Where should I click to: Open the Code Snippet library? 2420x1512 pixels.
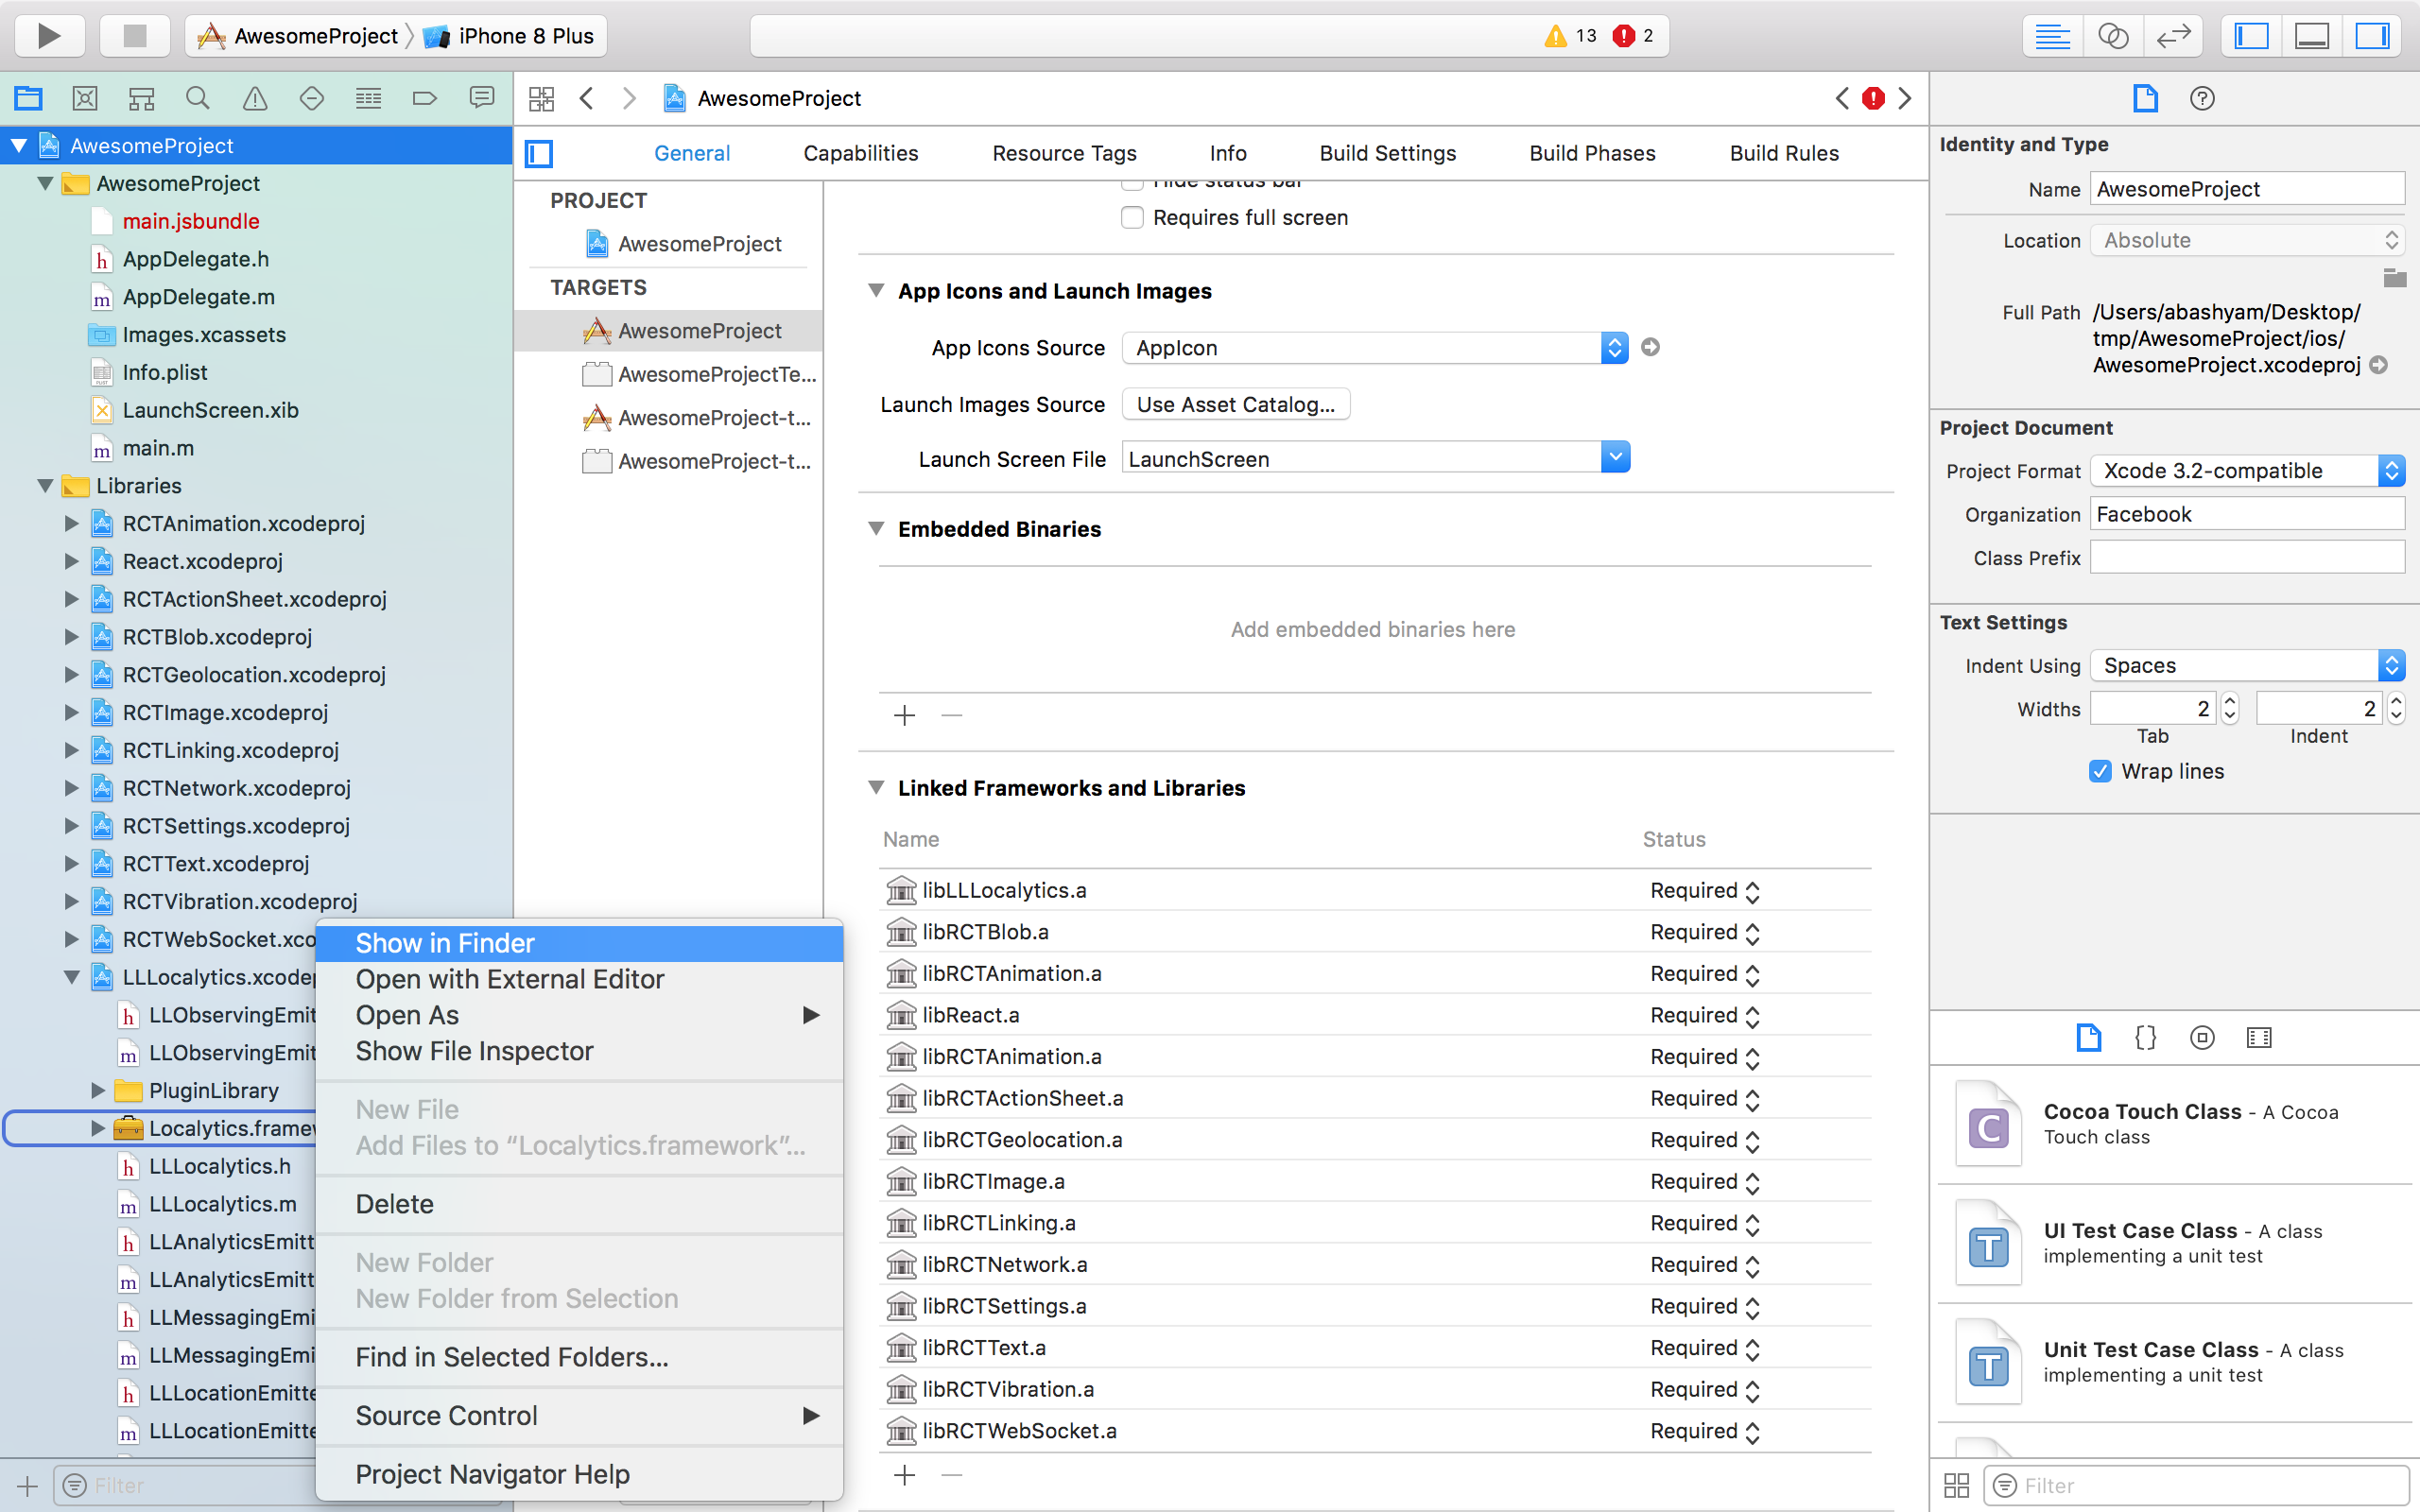click(x=2145, y=1037)
